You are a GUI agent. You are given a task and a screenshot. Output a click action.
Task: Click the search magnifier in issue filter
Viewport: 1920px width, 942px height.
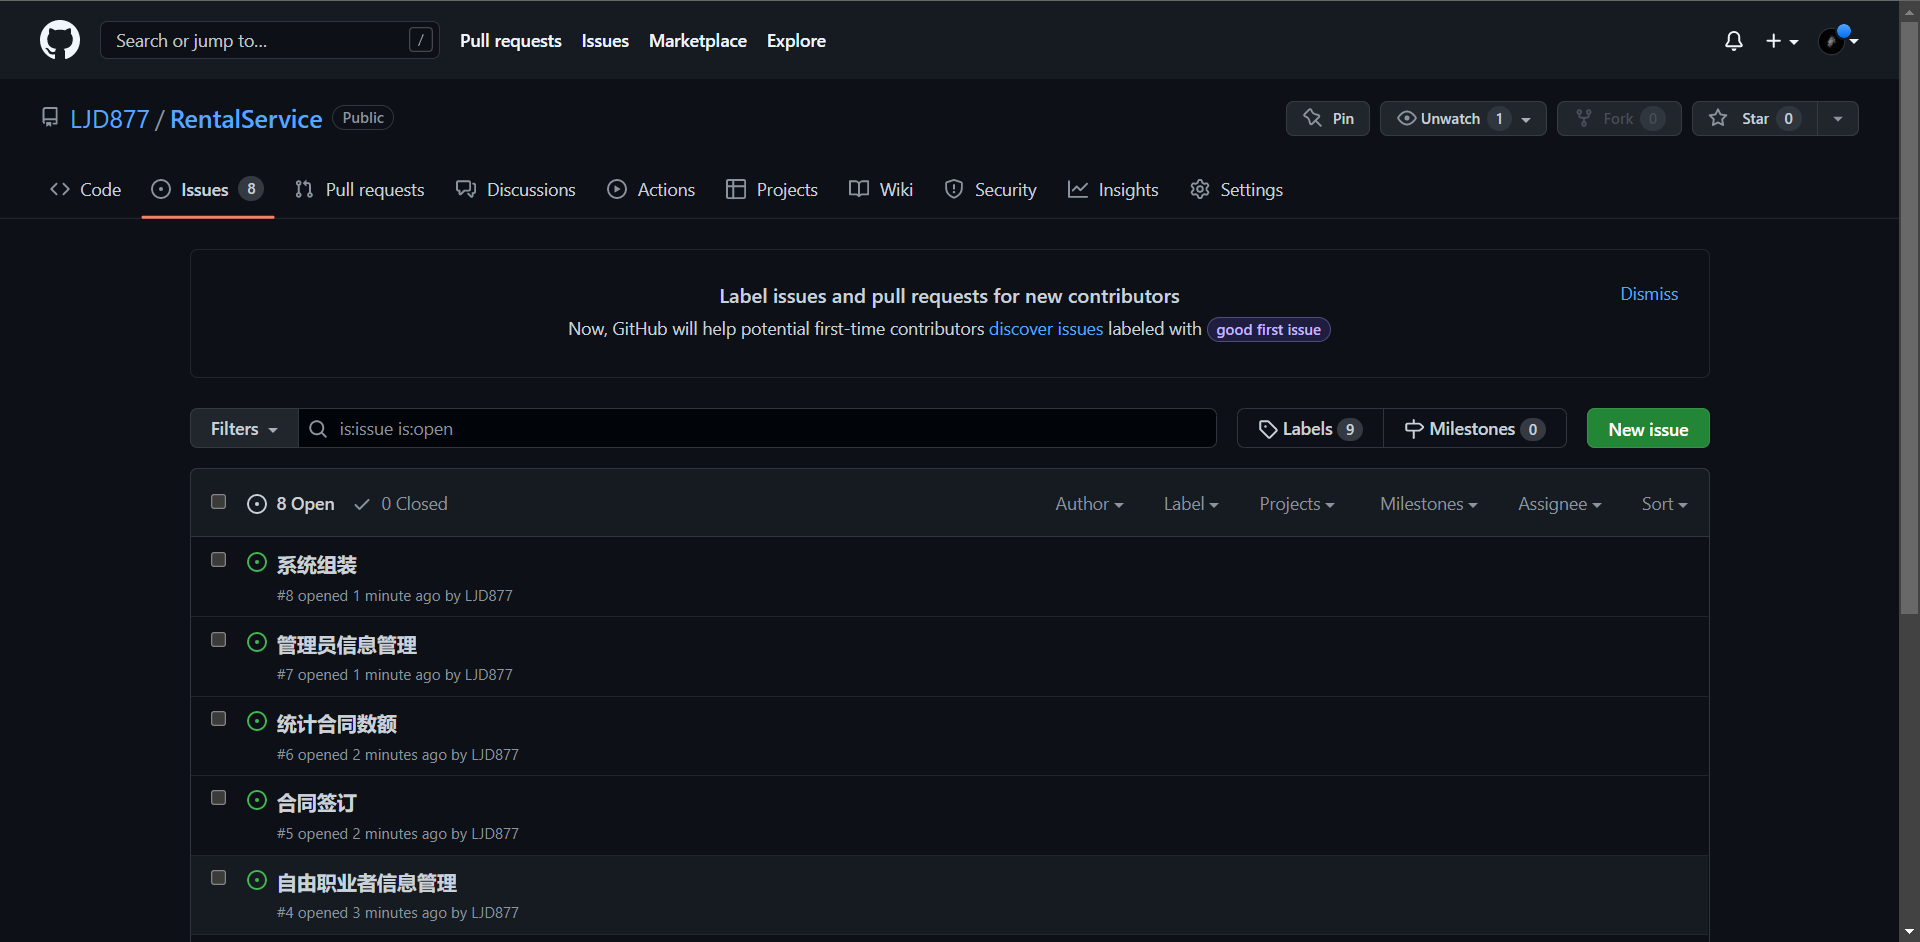point(318,429)
